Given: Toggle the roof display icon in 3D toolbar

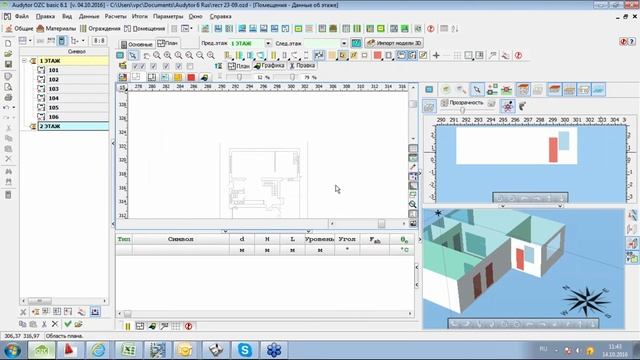Looking at the screenshot, I should tap(554, 89).
